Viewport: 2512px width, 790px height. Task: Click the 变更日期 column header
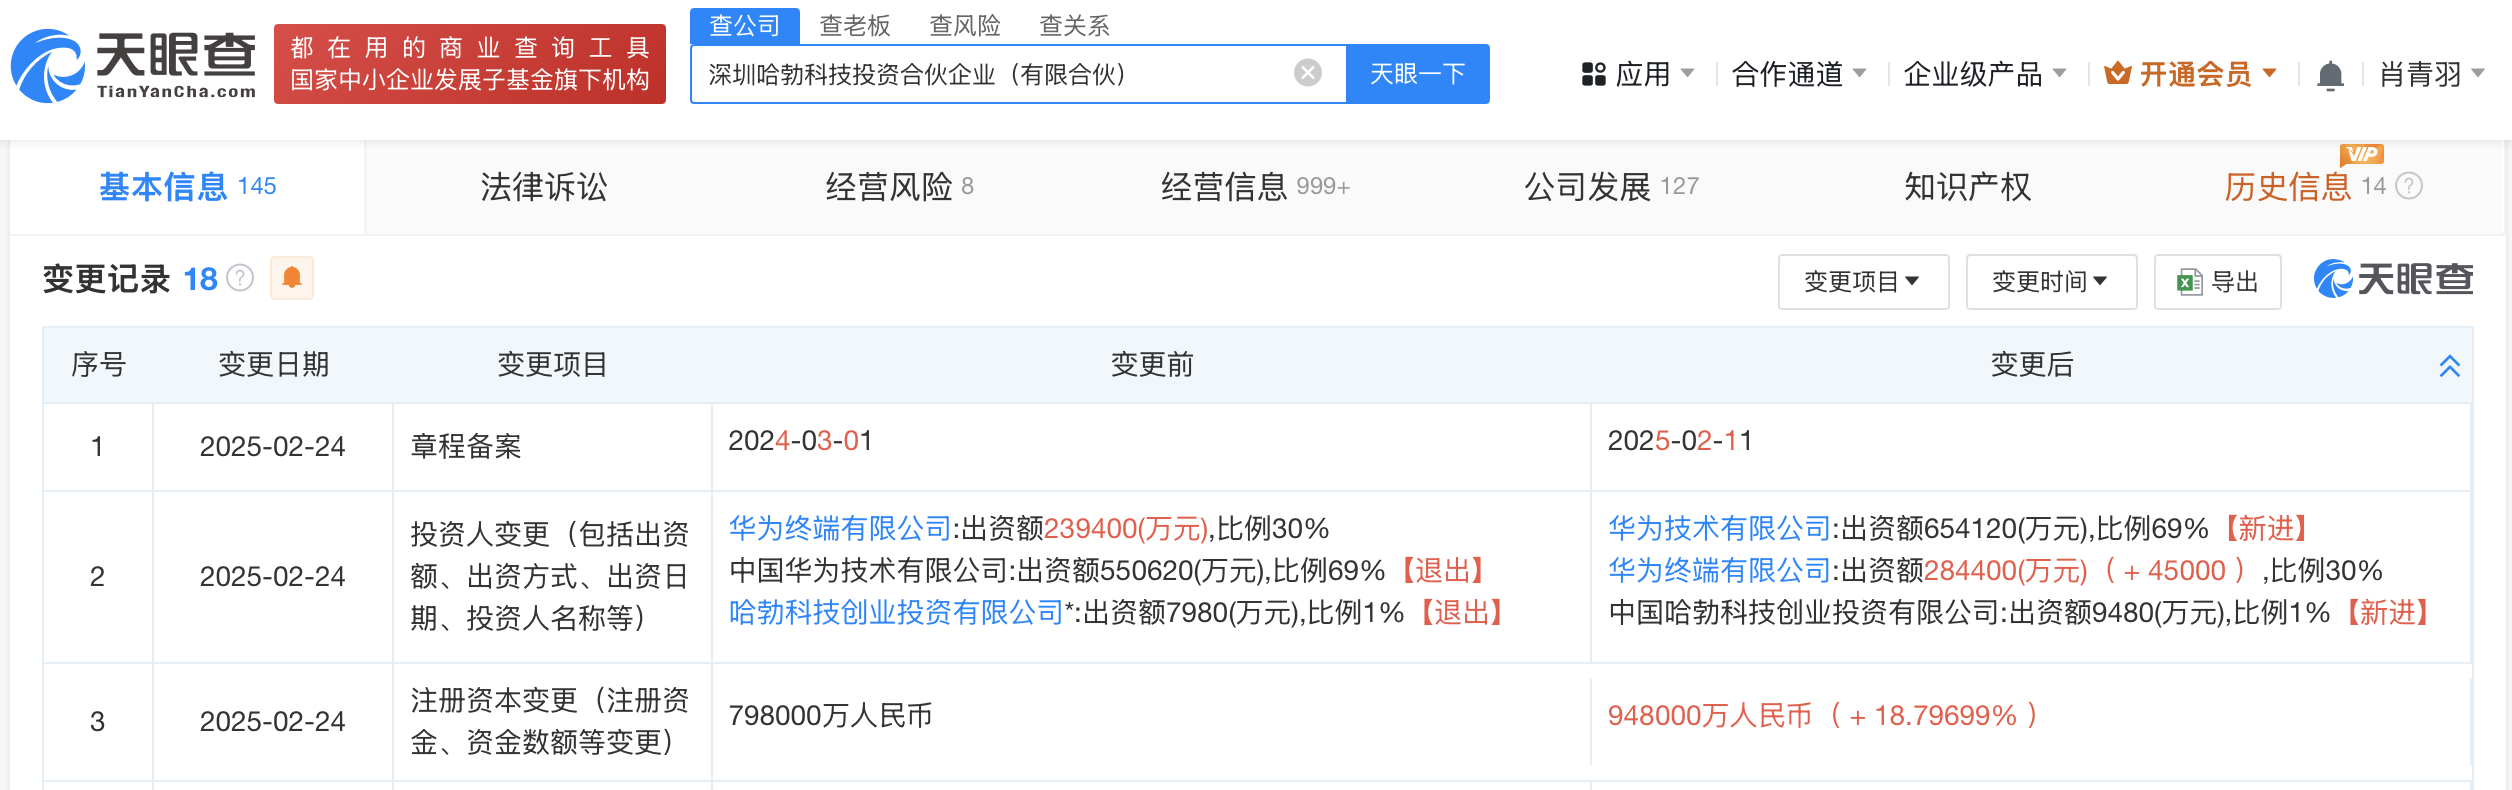pos(273,365)
